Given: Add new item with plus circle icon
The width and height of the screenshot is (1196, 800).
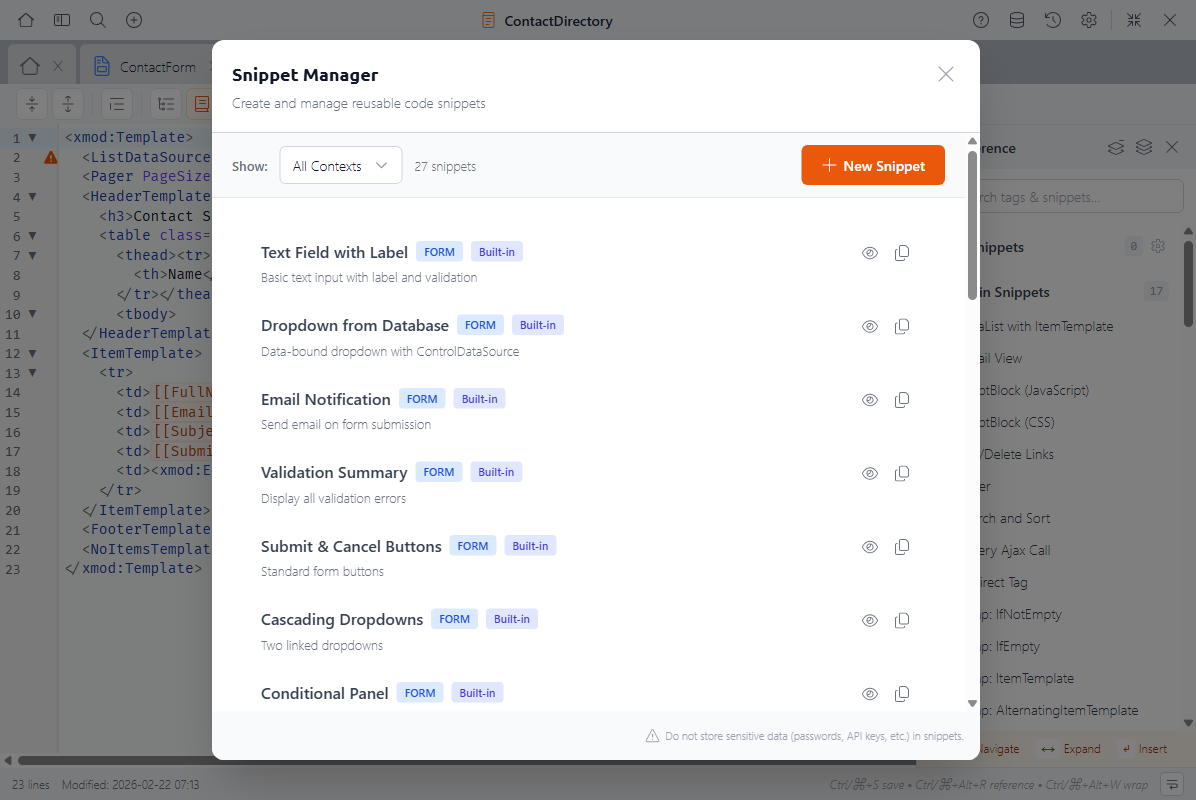Looking at the screenshot, I should pos(134,20).
